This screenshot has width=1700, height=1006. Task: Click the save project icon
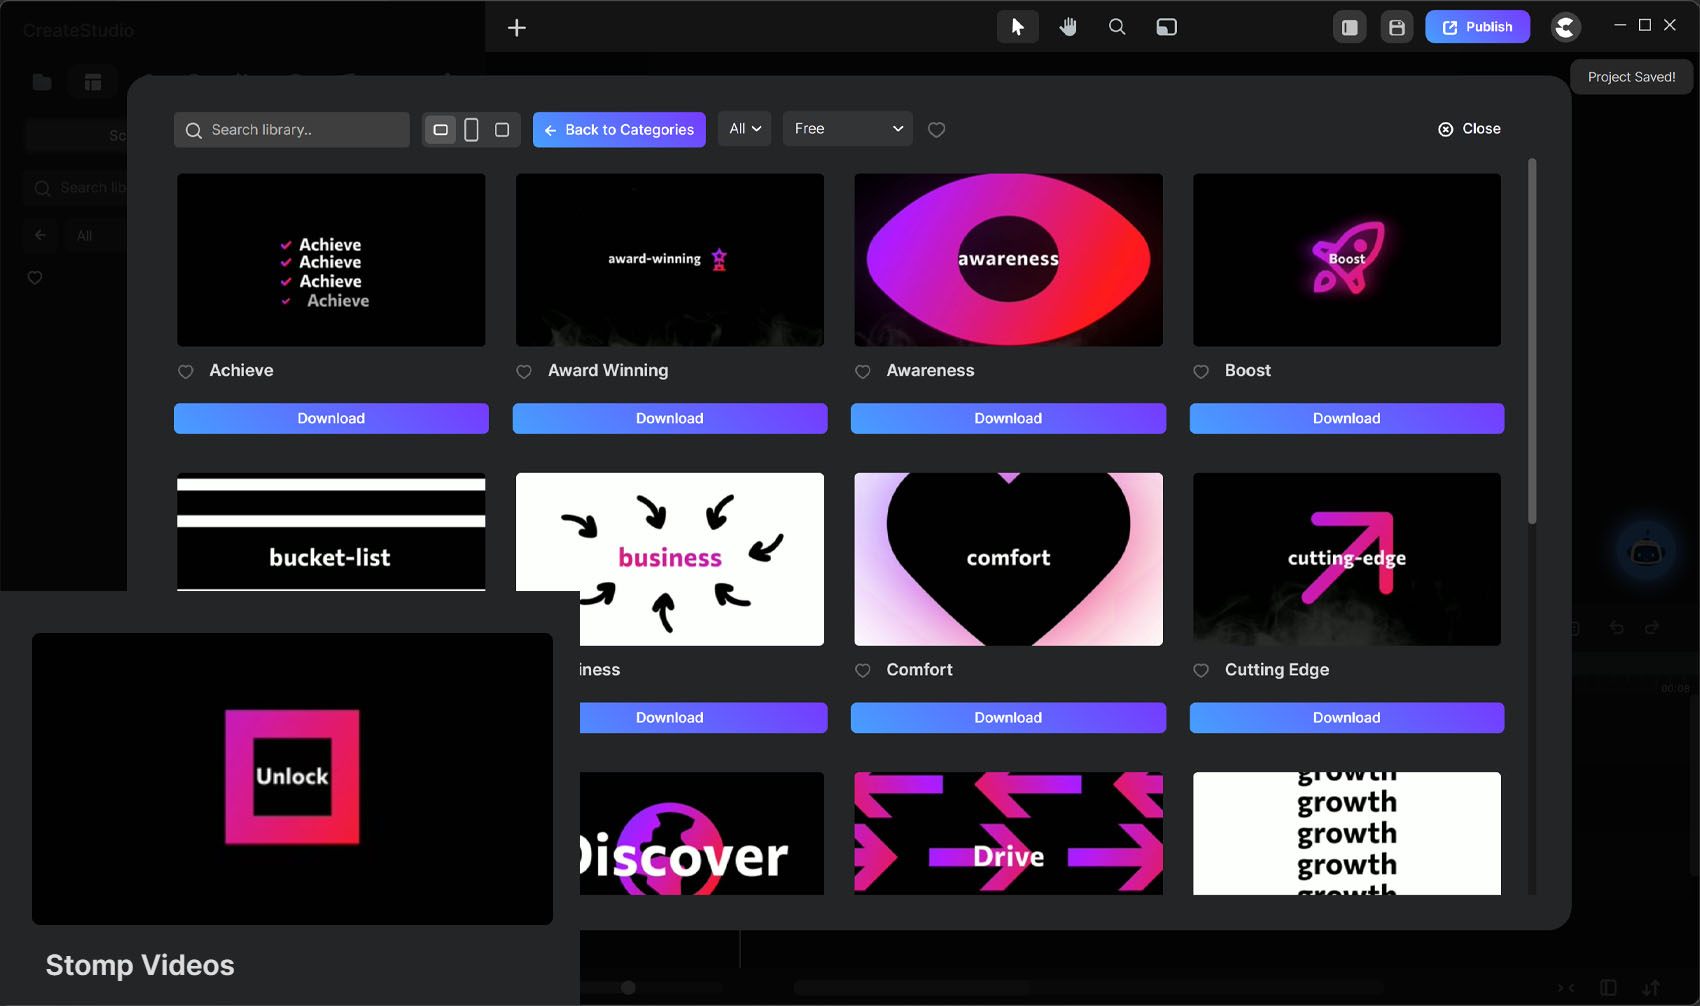1397,27
